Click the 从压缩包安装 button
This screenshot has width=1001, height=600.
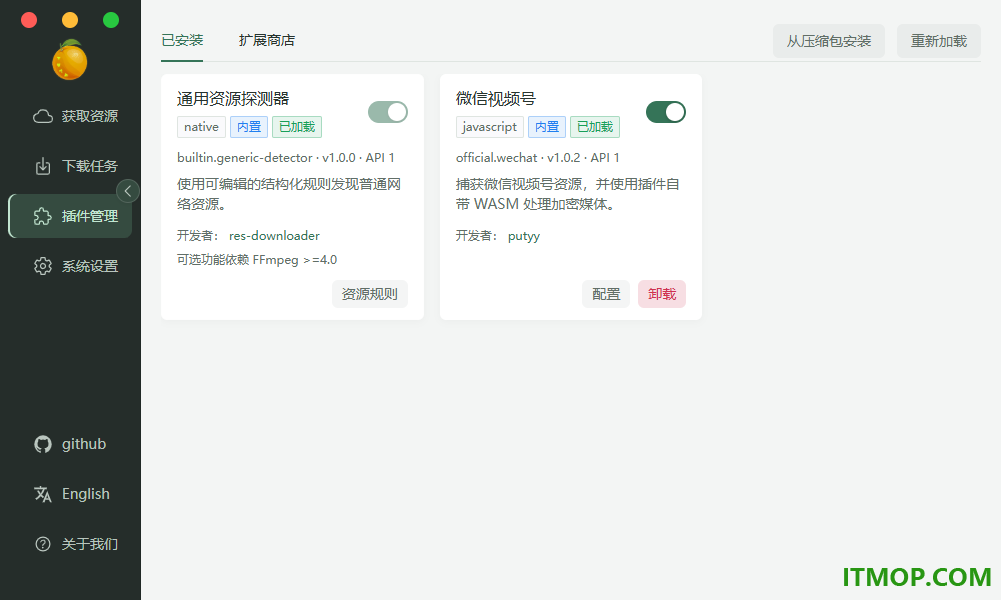coord(829,41)
